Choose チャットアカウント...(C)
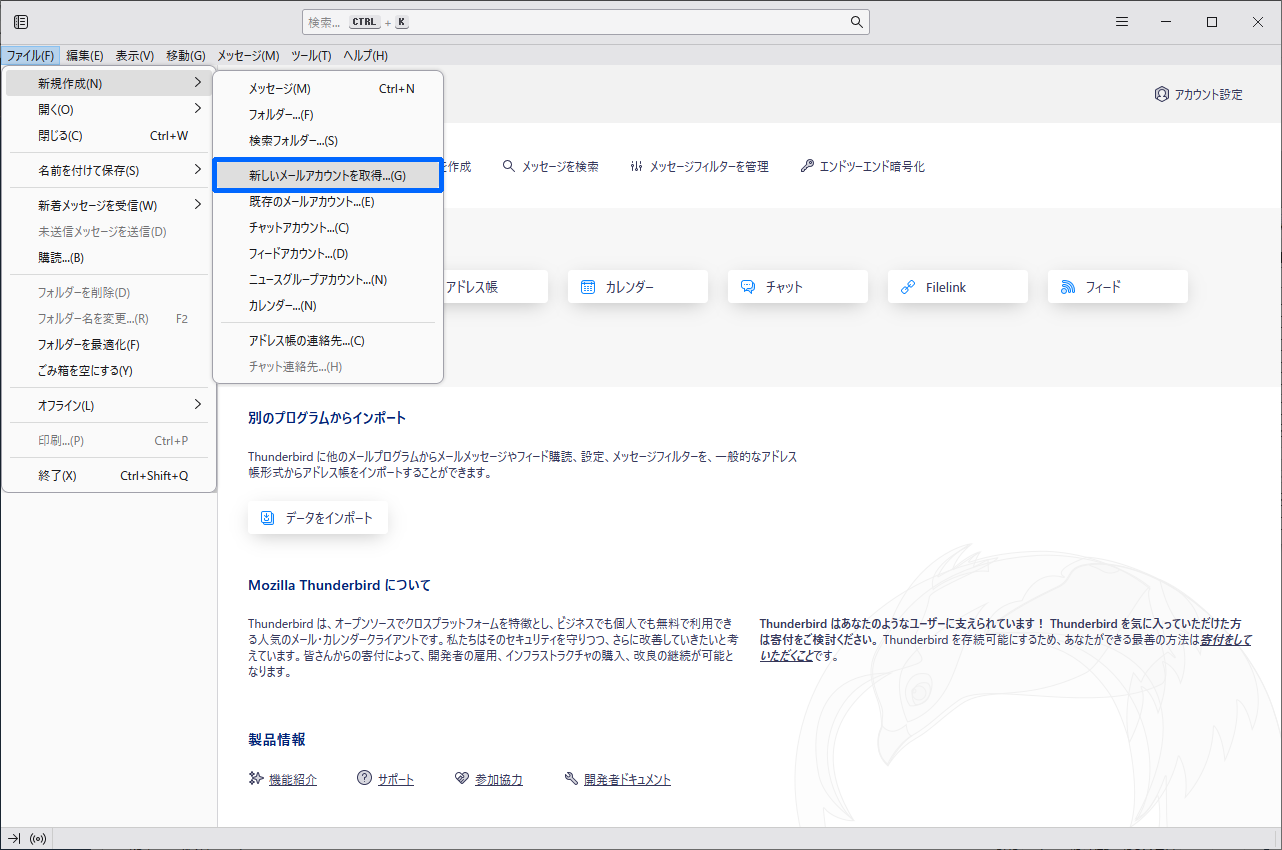This screenshot has height=850, width=1282. [328, 228]
